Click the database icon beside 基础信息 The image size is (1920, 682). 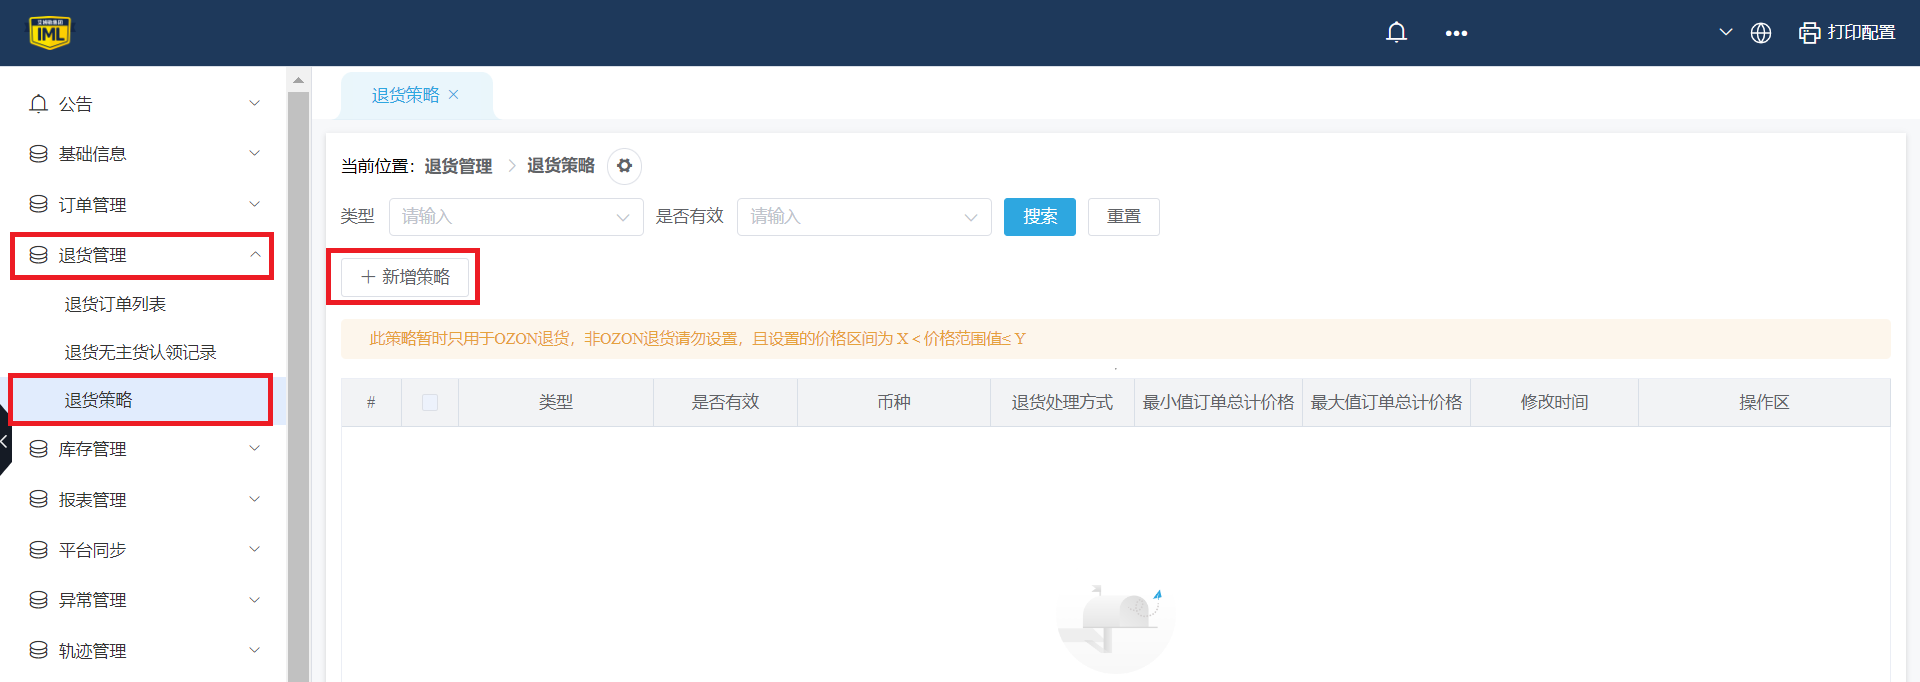[39, 154]
